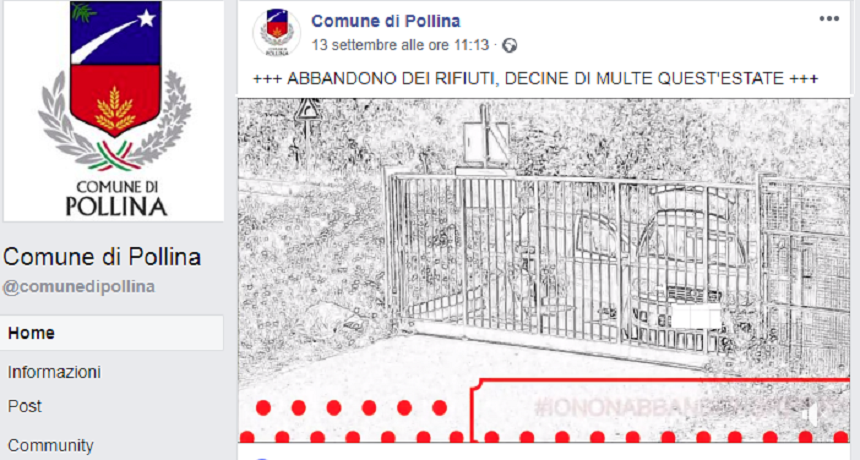
Task: Click the triangular road sign in the video
Action: pyautogui.click(x=307, y=110)
